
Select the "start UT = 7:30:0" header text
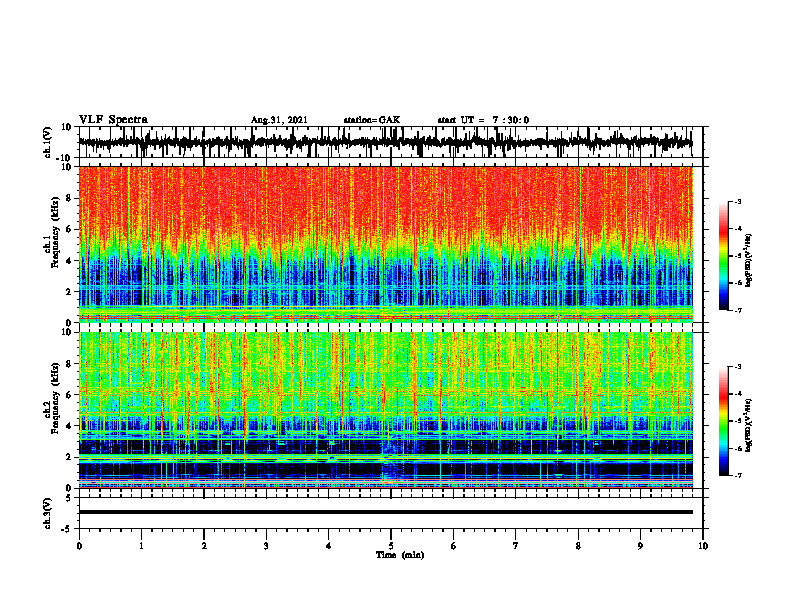483,120
